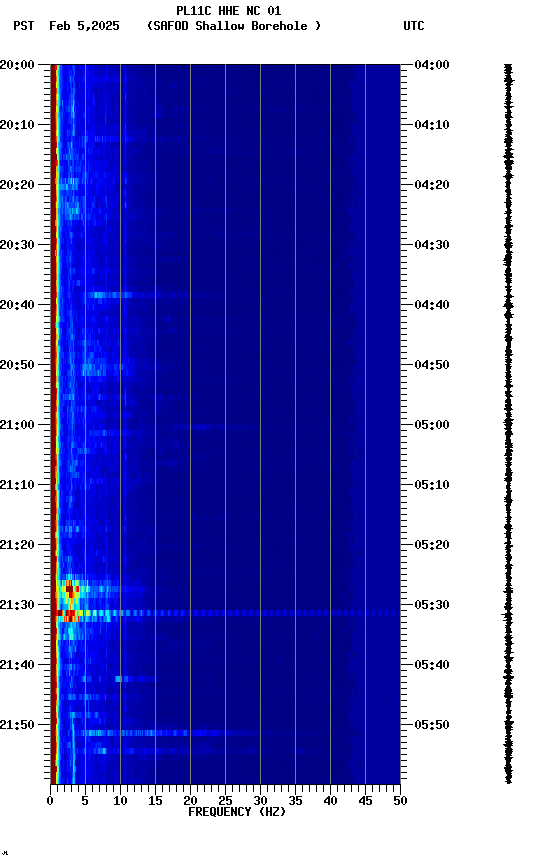Click the 05:40 UTC time label
The width and height of the screenshot is (552, 864).
(x=432, y=665)
